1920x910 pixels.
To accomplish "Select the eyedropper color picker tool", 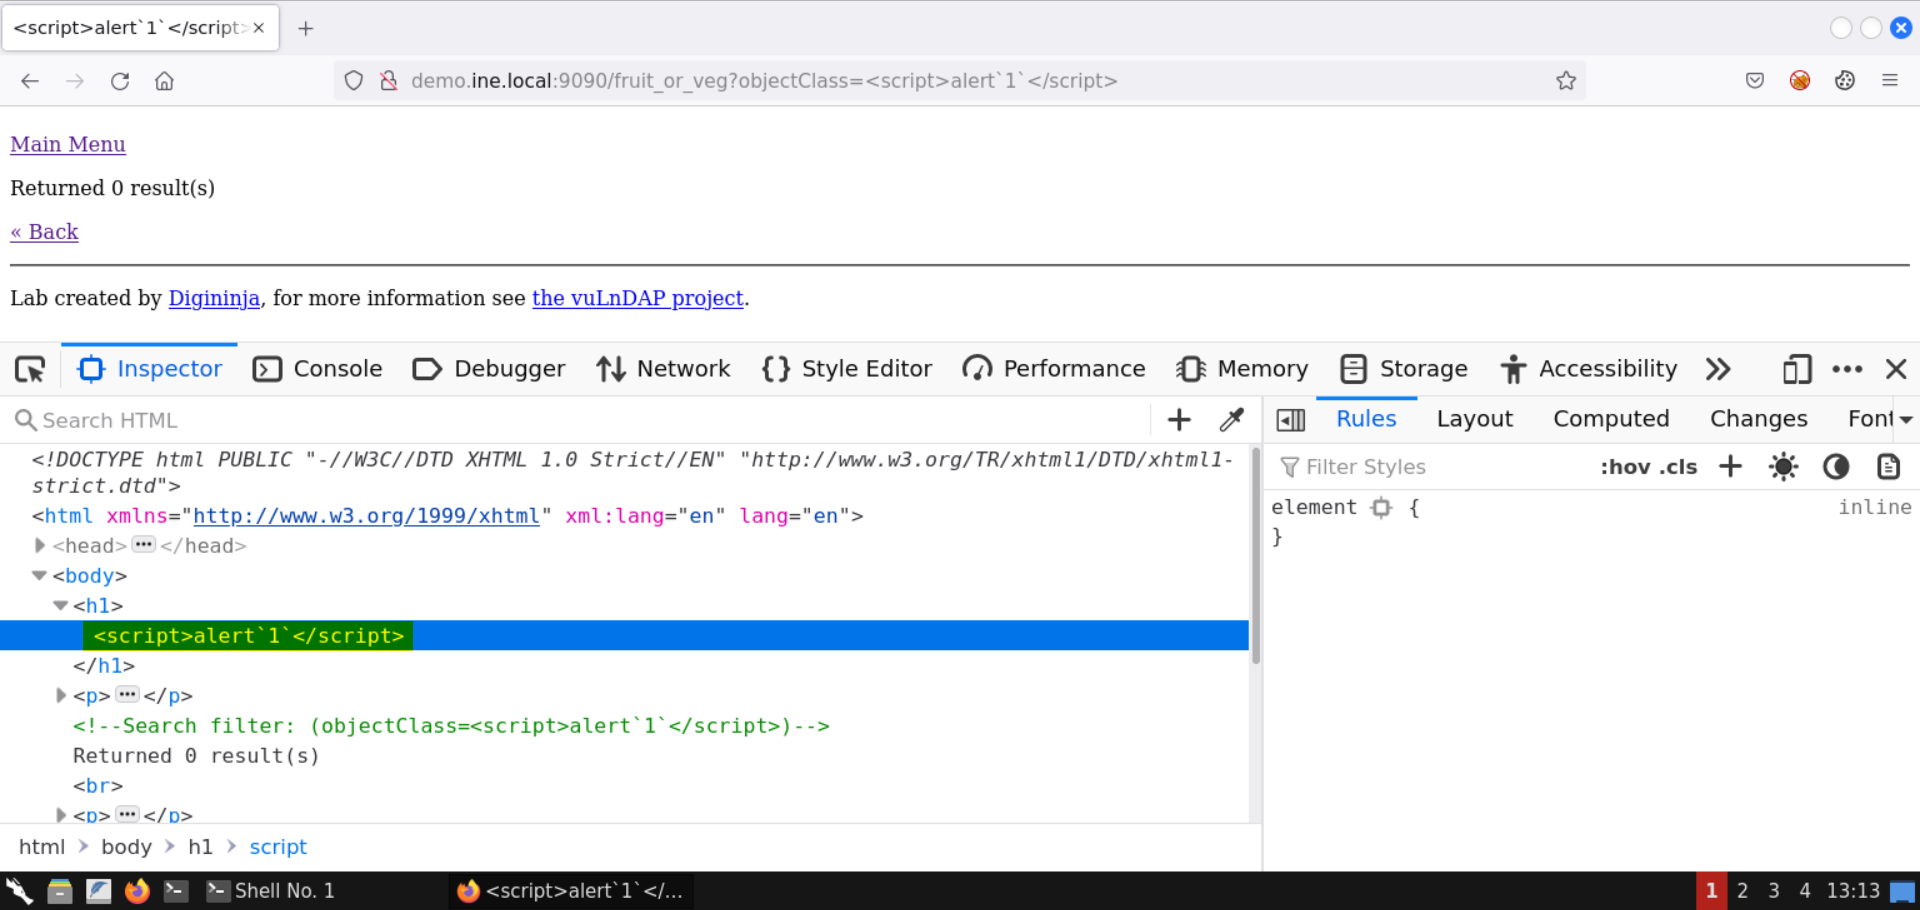I will pyautogui.click(x=1231, y=420).
